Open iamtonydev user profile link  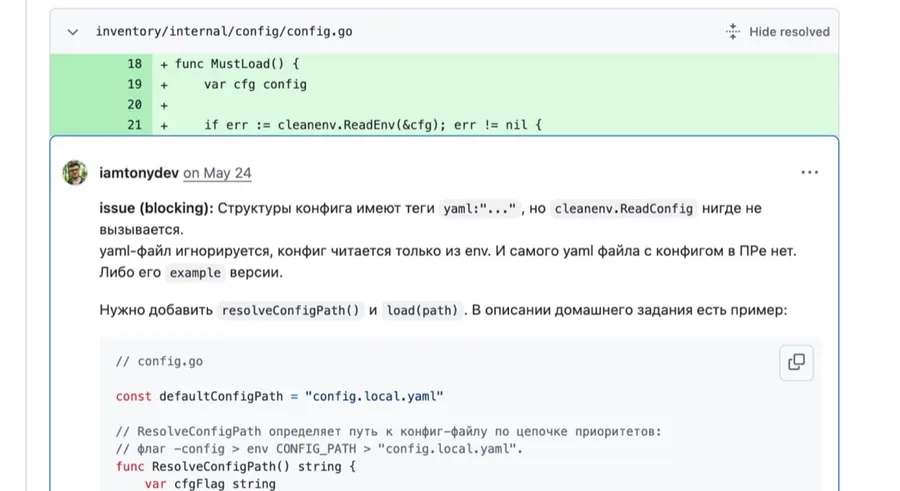[139, 173]
